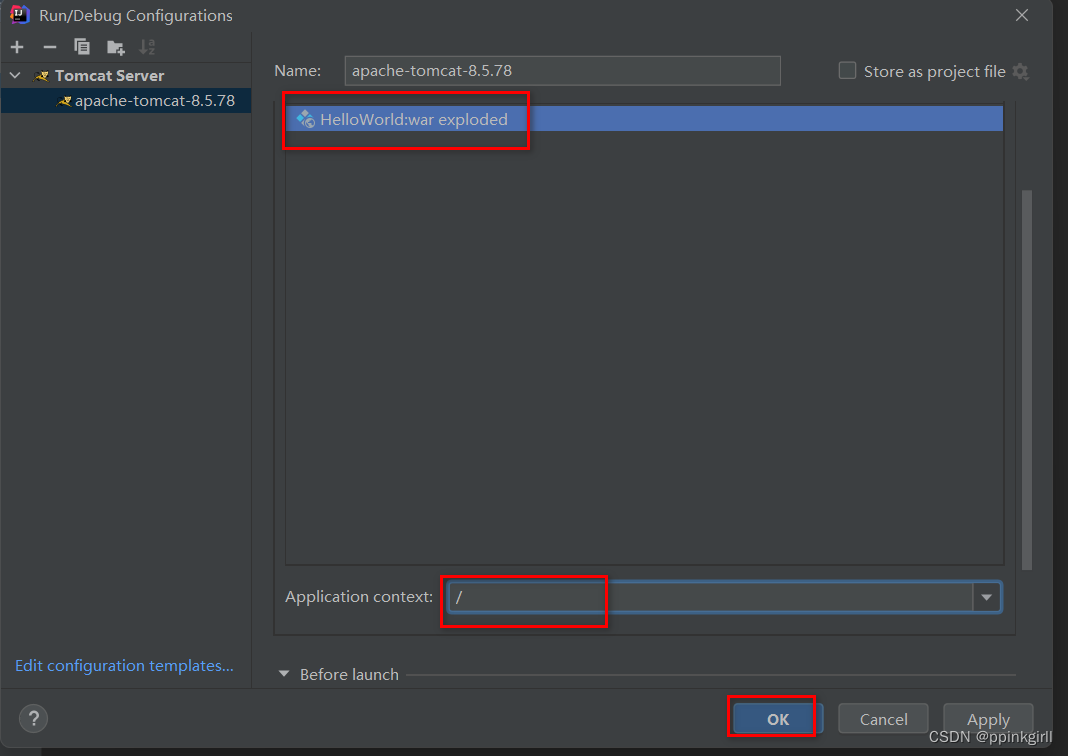Enable Store as project file
The height and width of the screenshot is (756, 1068).
(847, 71)
